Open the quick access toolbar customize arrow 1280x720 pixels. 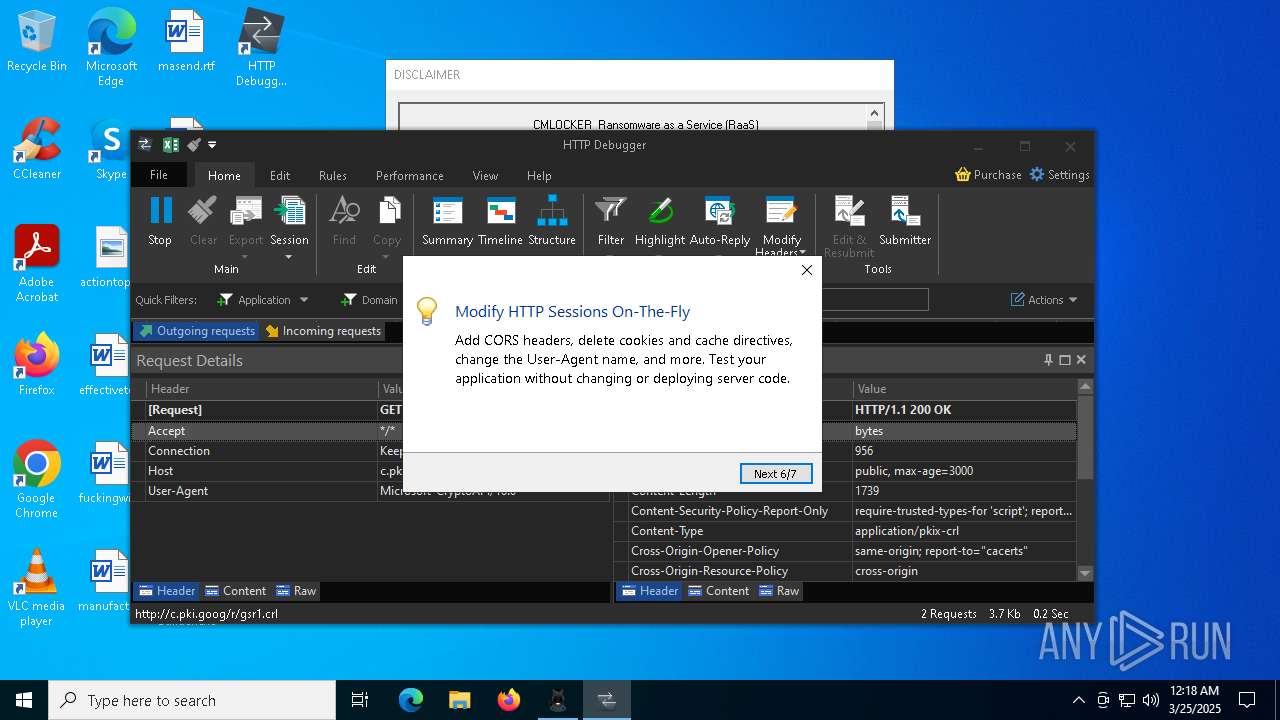[x=212, y=145]
